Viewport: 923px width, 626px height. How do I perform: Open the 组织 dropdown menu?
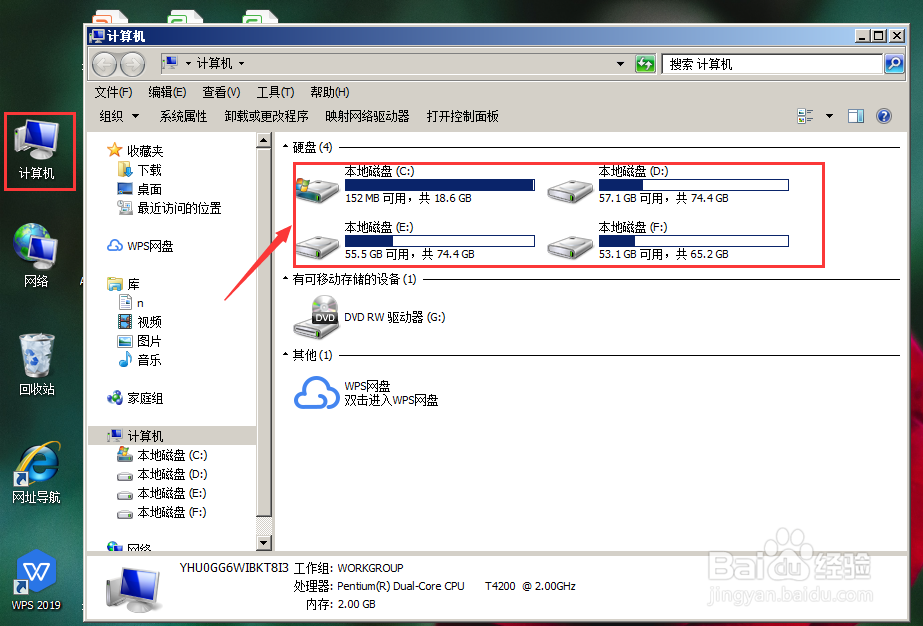click(x=117, y=115)
